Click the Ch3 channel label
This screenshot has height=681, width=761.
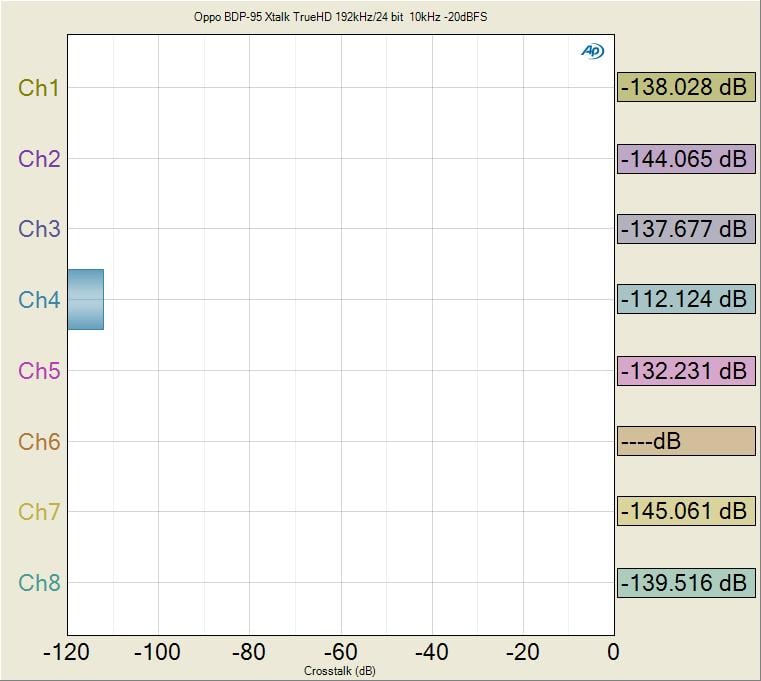(x=39, y=229)
